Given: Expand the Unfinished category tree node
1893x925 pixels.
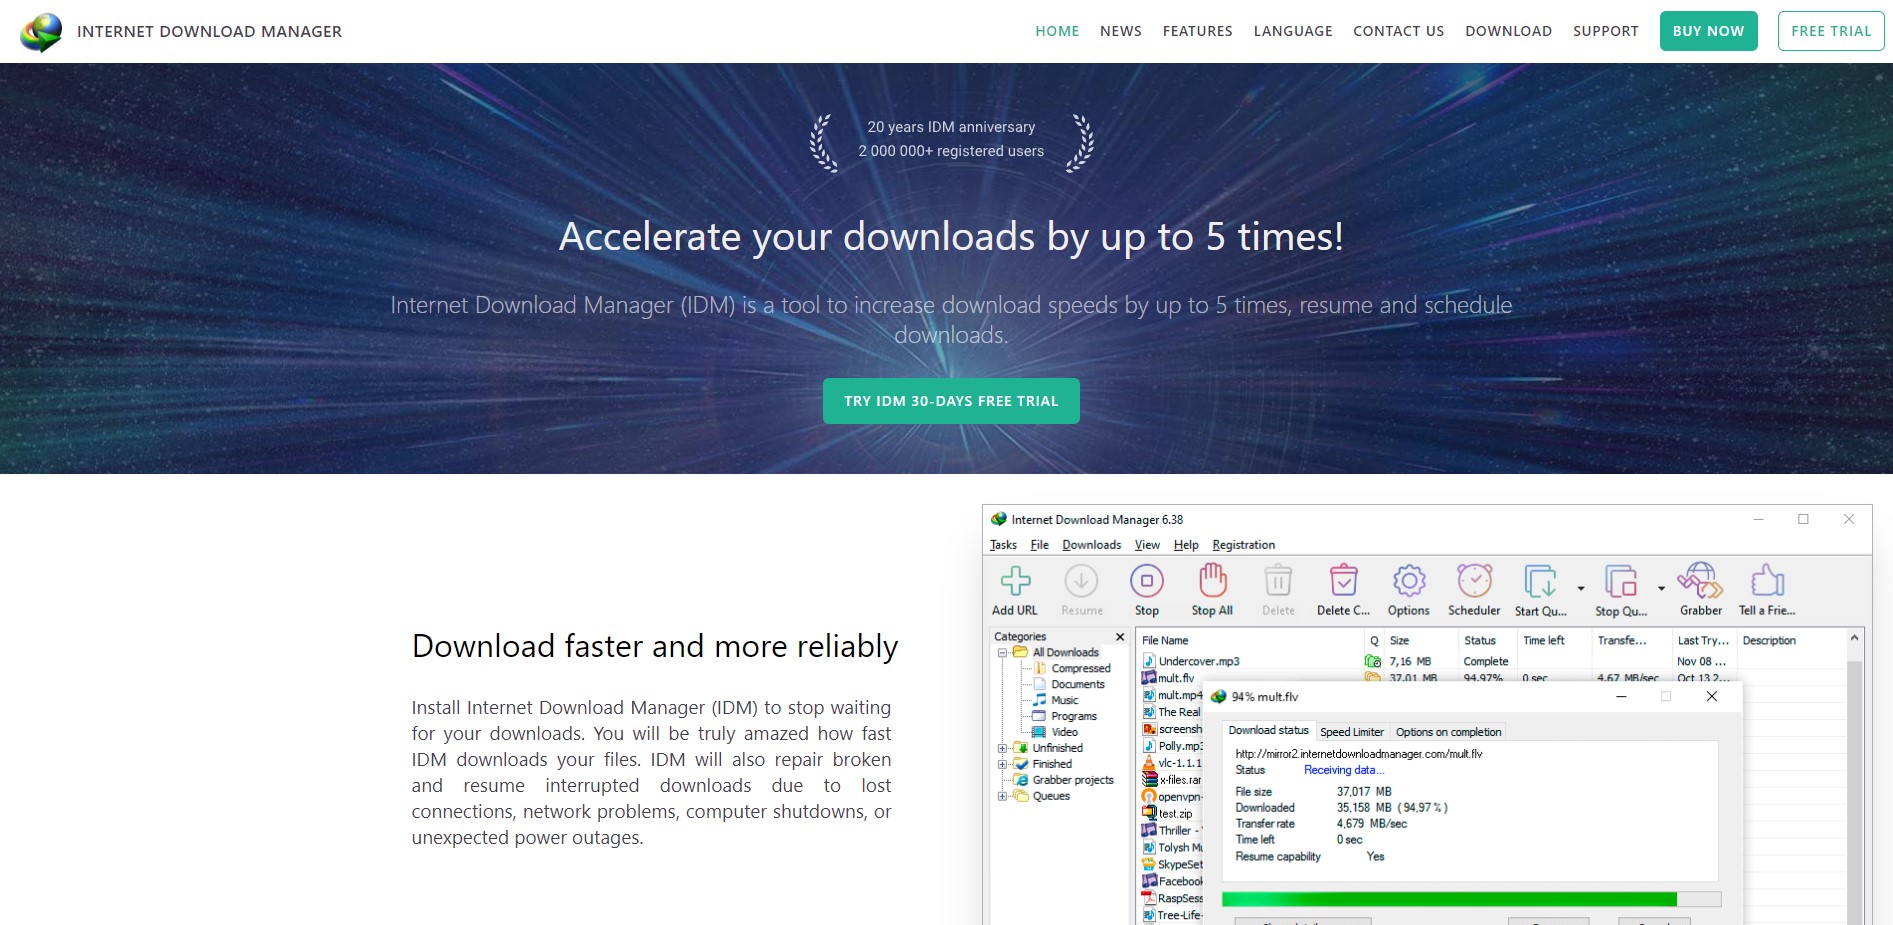Looking at the screenshot, I should [x=1002, y=748].
